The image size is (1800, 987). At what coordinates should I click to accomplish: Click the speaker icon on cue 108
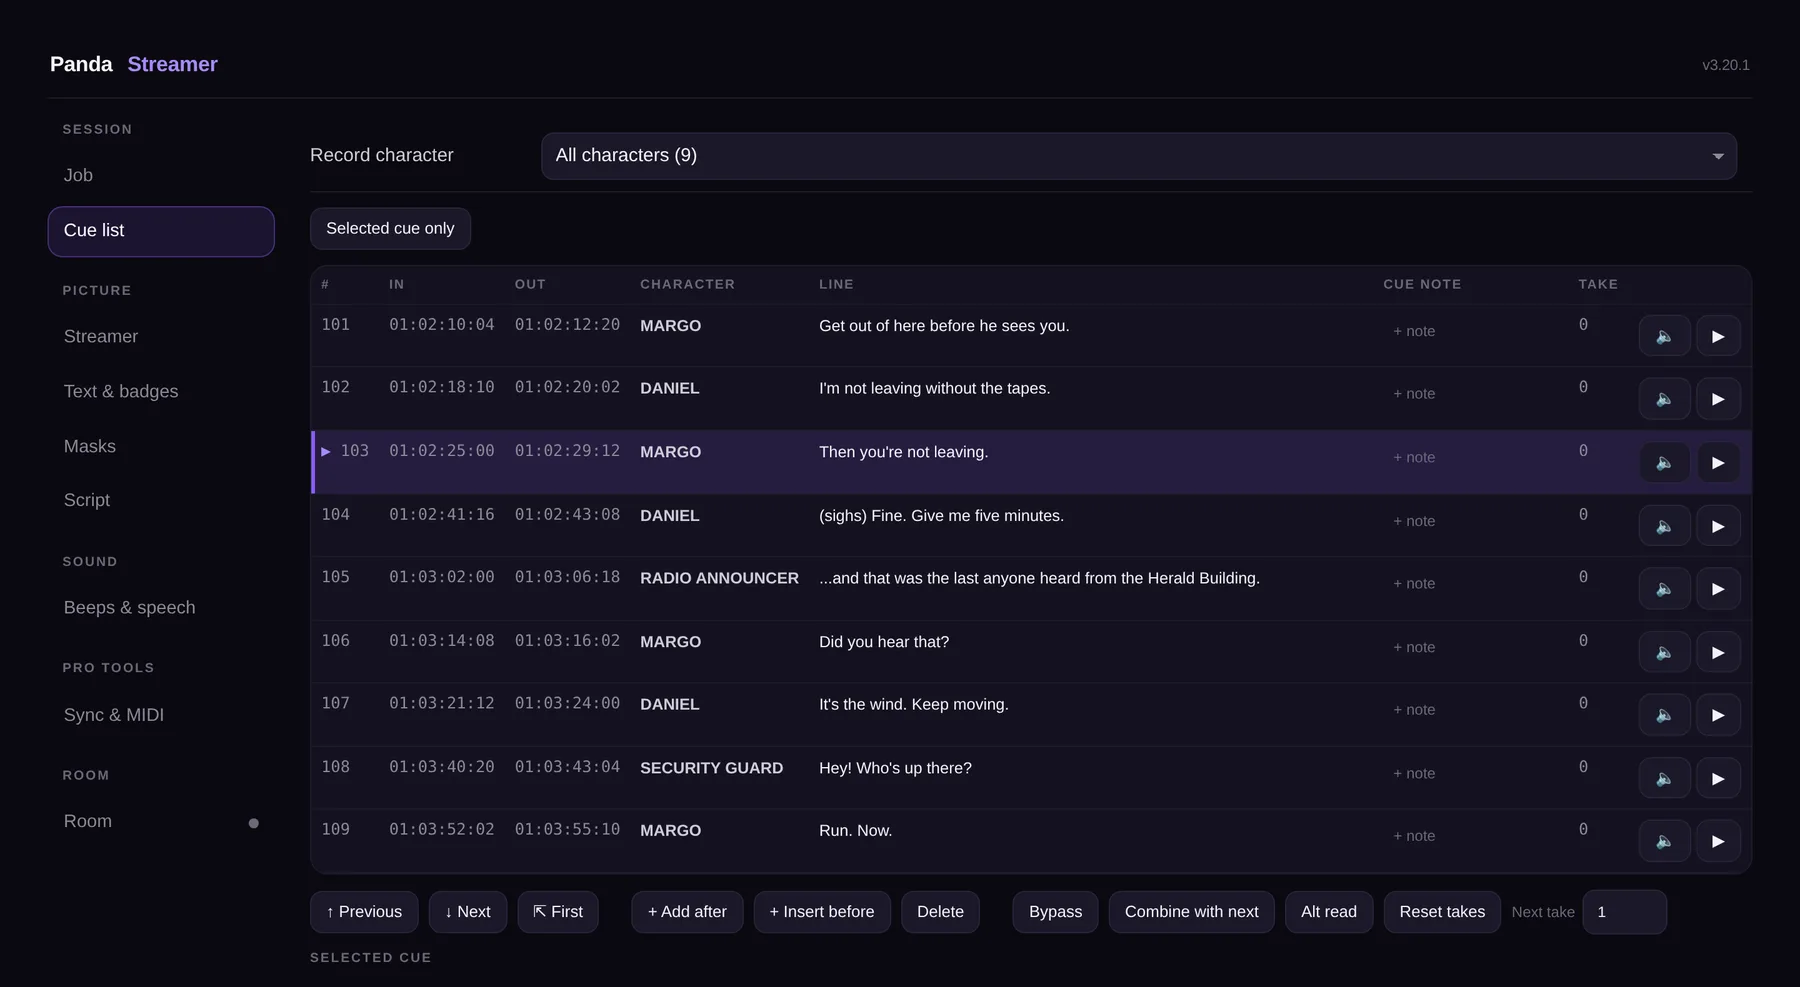1664,778
